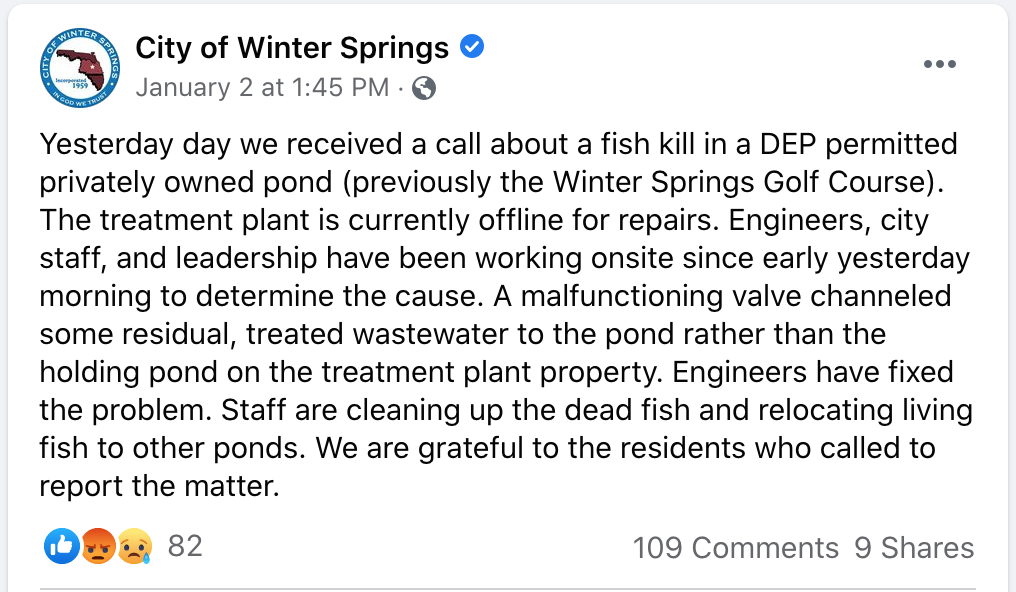Click the text 'treatment plant is currently offline'
The image size is (1016, 592).
click(331, 220)
